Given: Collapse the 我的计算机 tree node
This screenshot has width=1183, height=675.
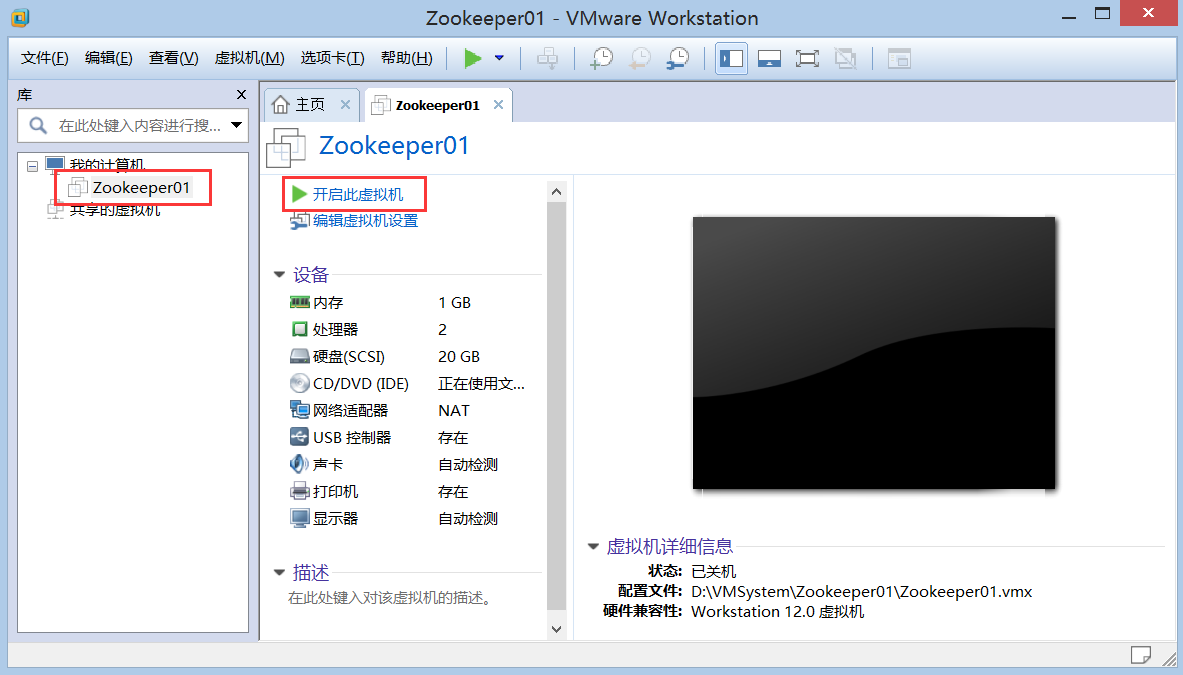Looking at the screenshot, I should tap(32, 166).
